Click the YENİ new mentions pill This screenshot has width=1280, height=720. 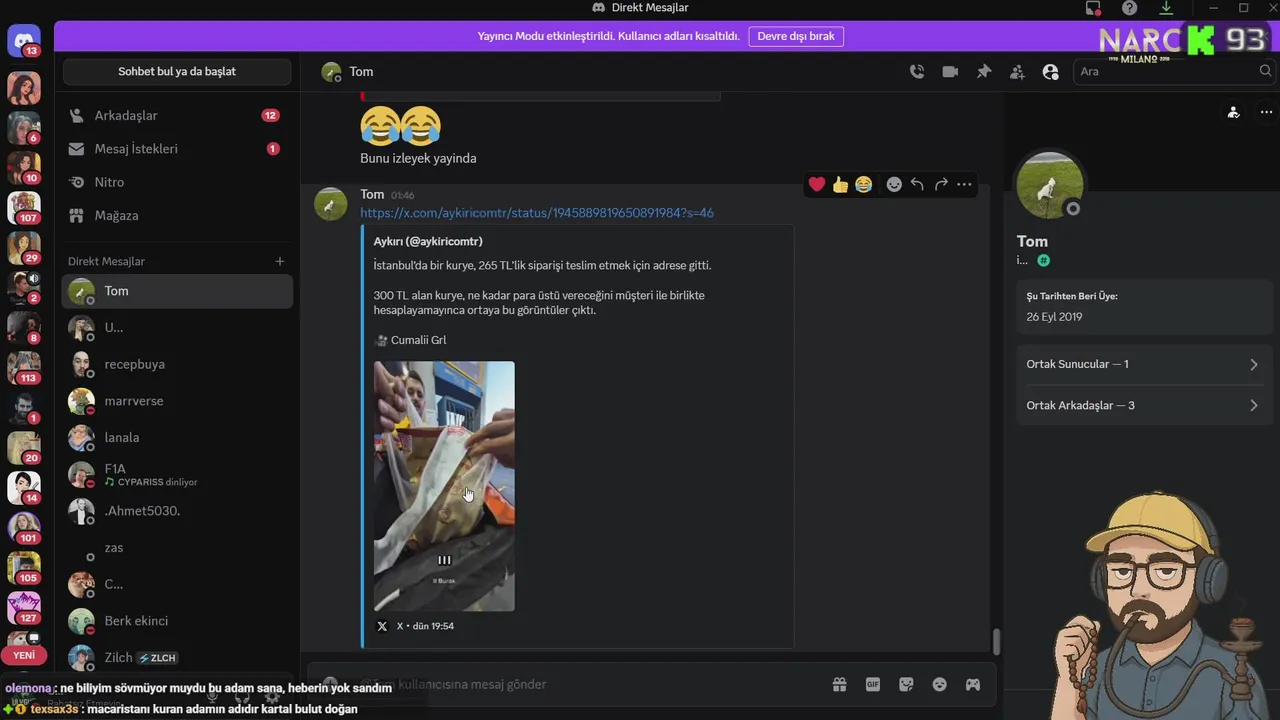click(24, 656)
